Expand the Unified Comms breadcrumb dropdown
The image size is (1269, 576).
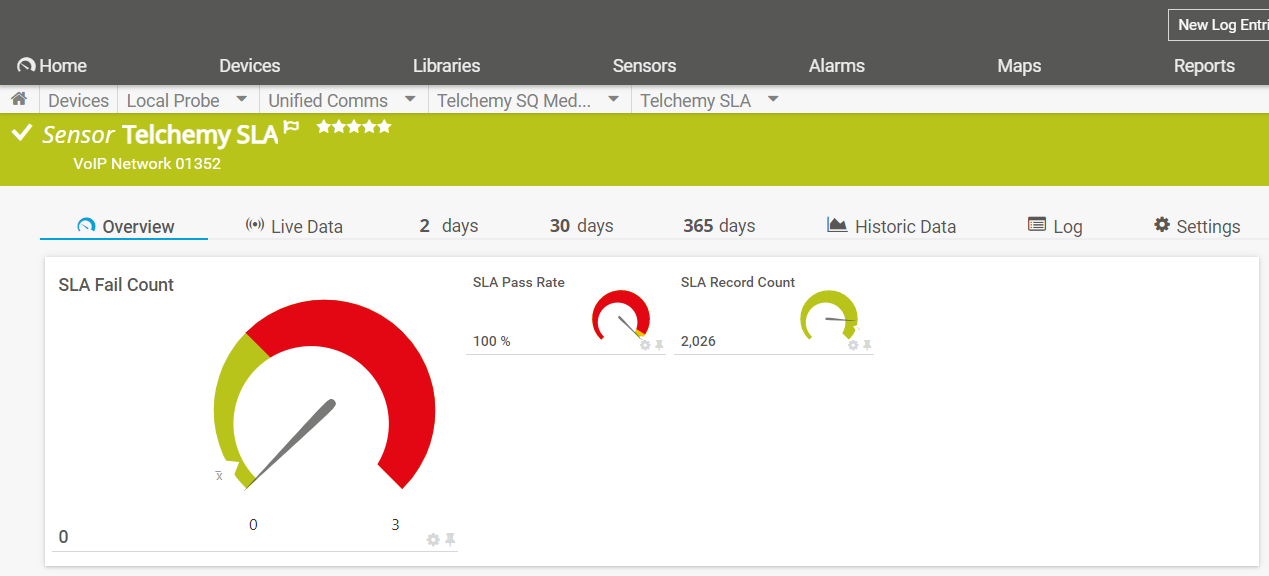click(410, 100)
